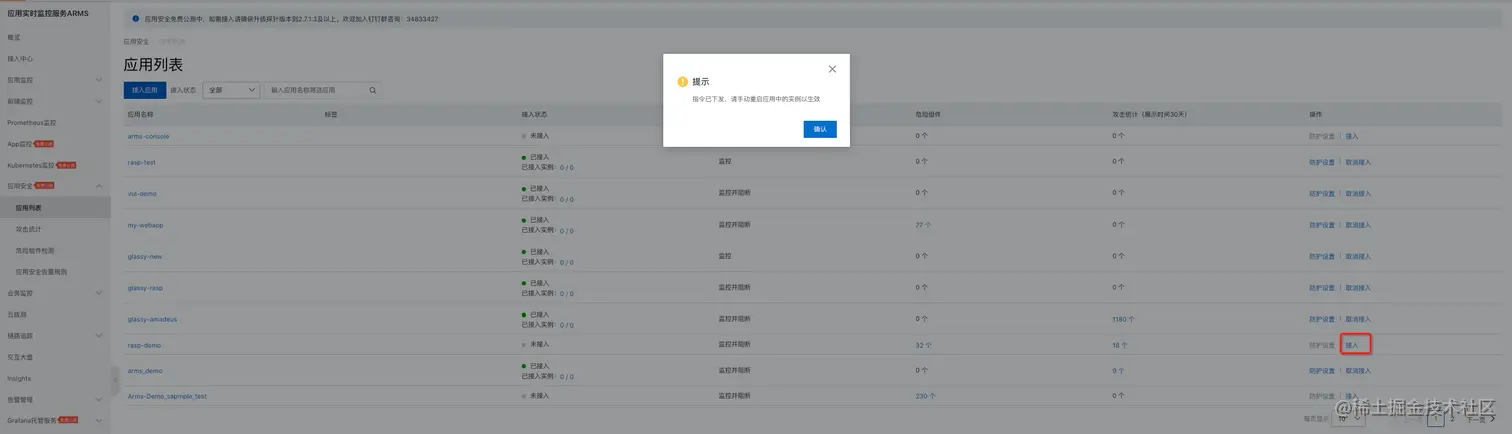Click the 危险组件 column header

928,115
